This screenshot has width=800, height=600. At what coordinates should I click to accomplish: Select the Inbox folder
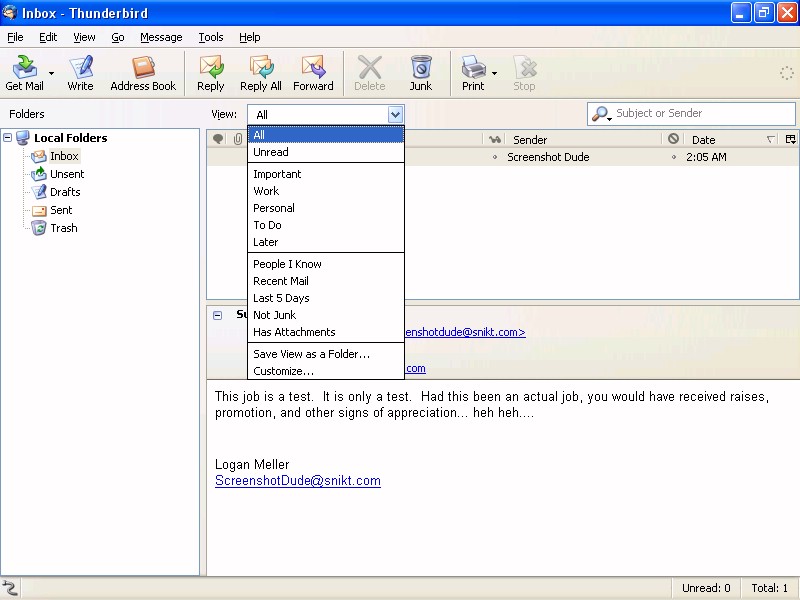click(x=64, y=156)
